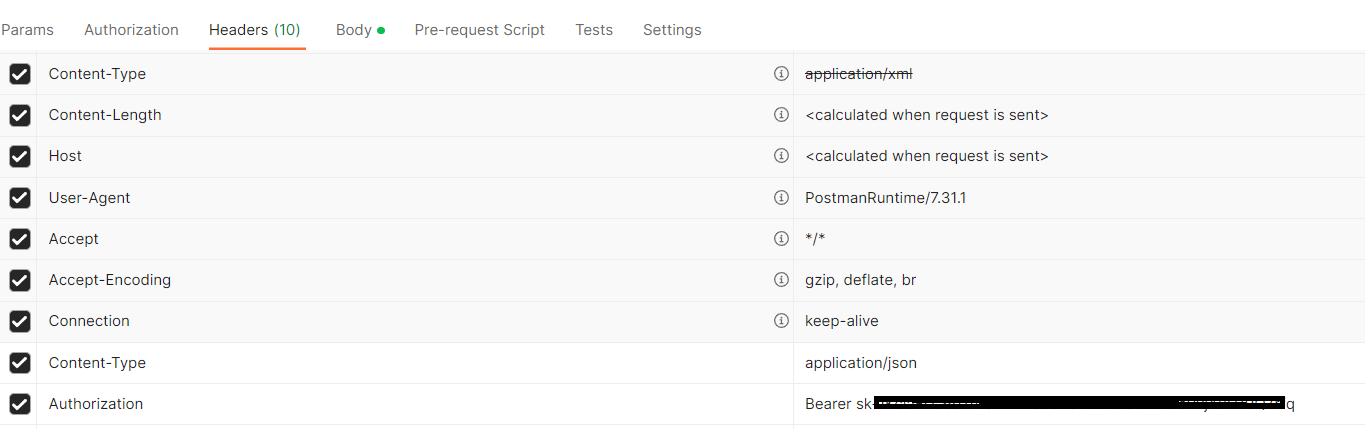Show info icon for Connection header
This screenshot has height=429, width=1365.
[782, 321]
